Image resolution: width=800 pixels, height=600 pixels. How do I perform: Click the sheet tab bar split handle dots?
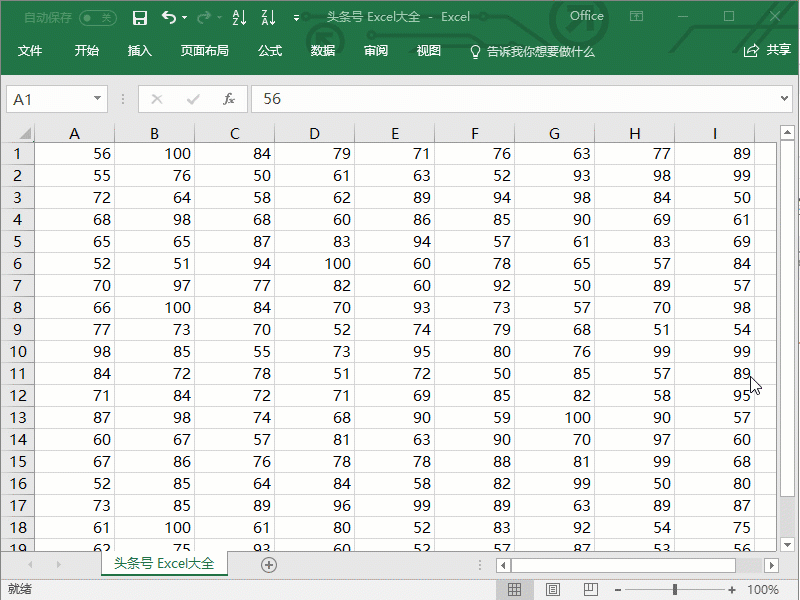(x=480, y=565)
